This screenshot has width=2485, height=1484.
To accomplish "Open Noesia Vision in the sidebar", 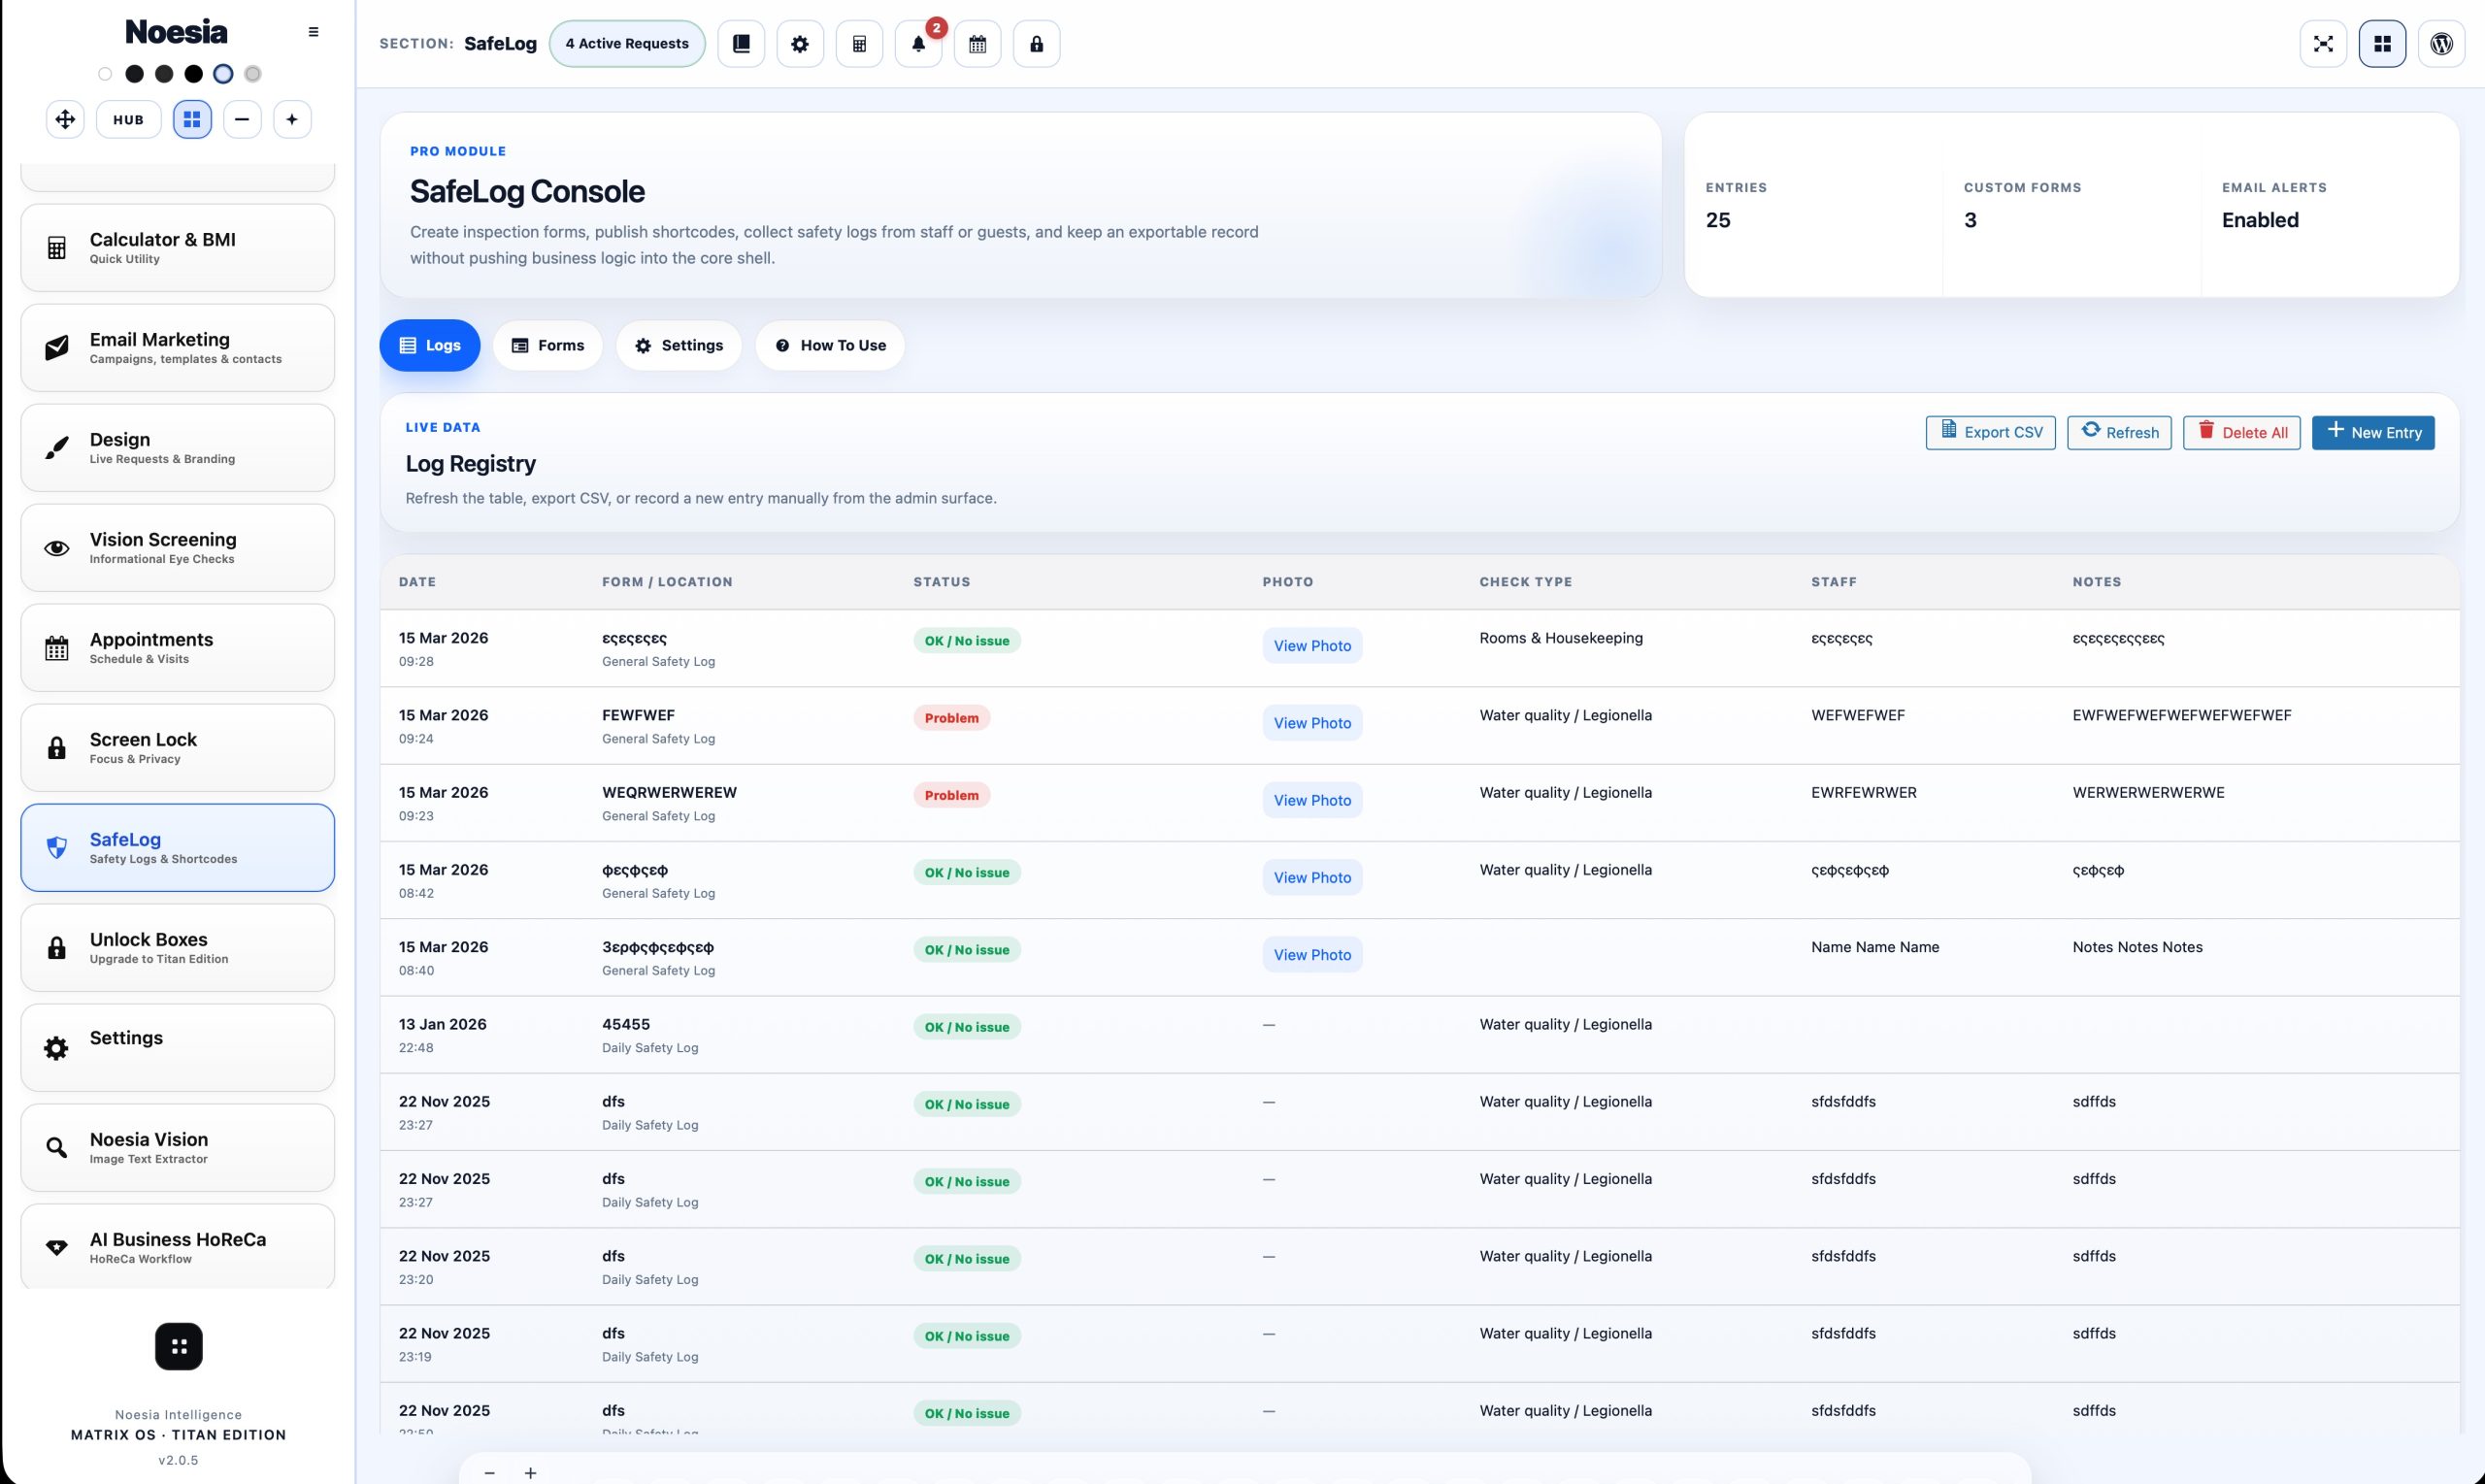I will [x=177, y=1148].
